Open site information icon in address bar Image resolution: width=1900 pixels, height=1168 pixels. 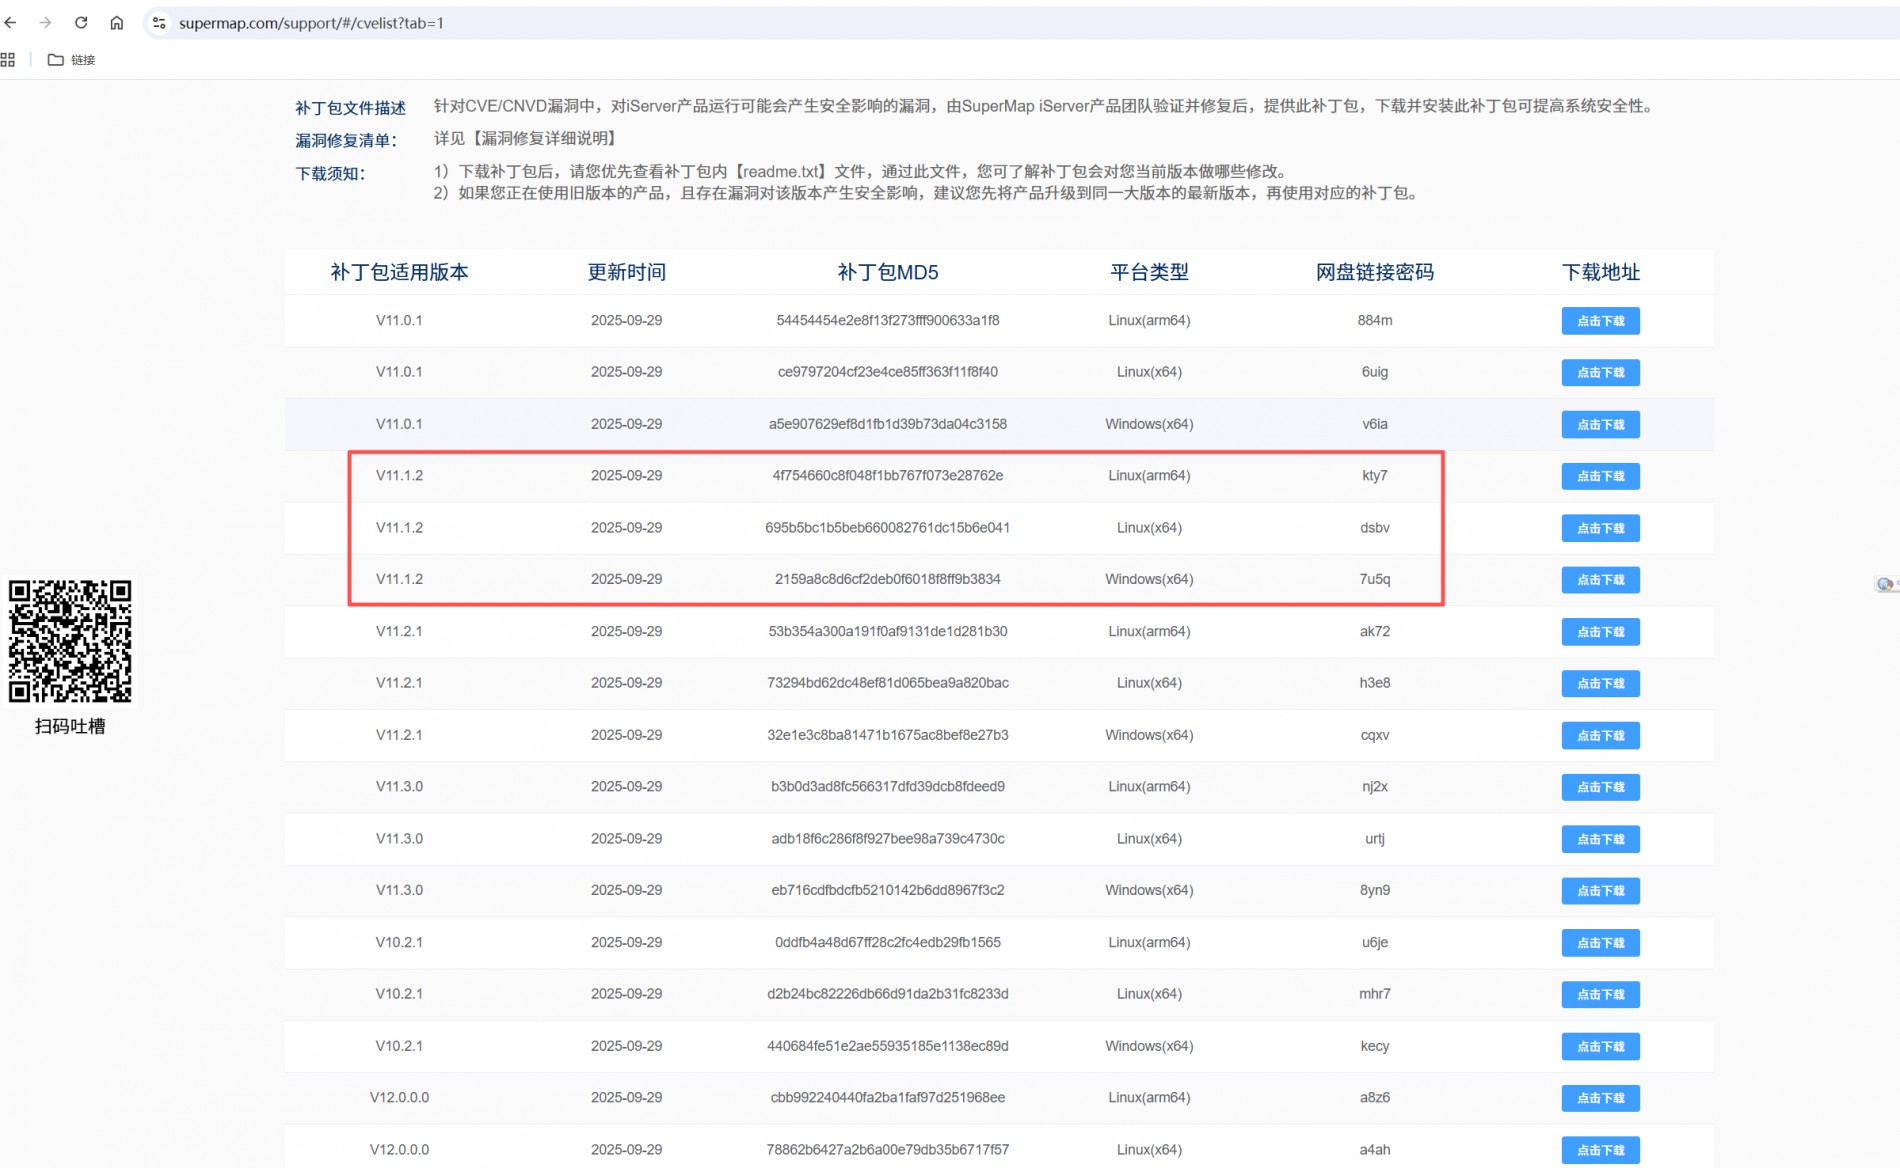click(x=159, y=22)
